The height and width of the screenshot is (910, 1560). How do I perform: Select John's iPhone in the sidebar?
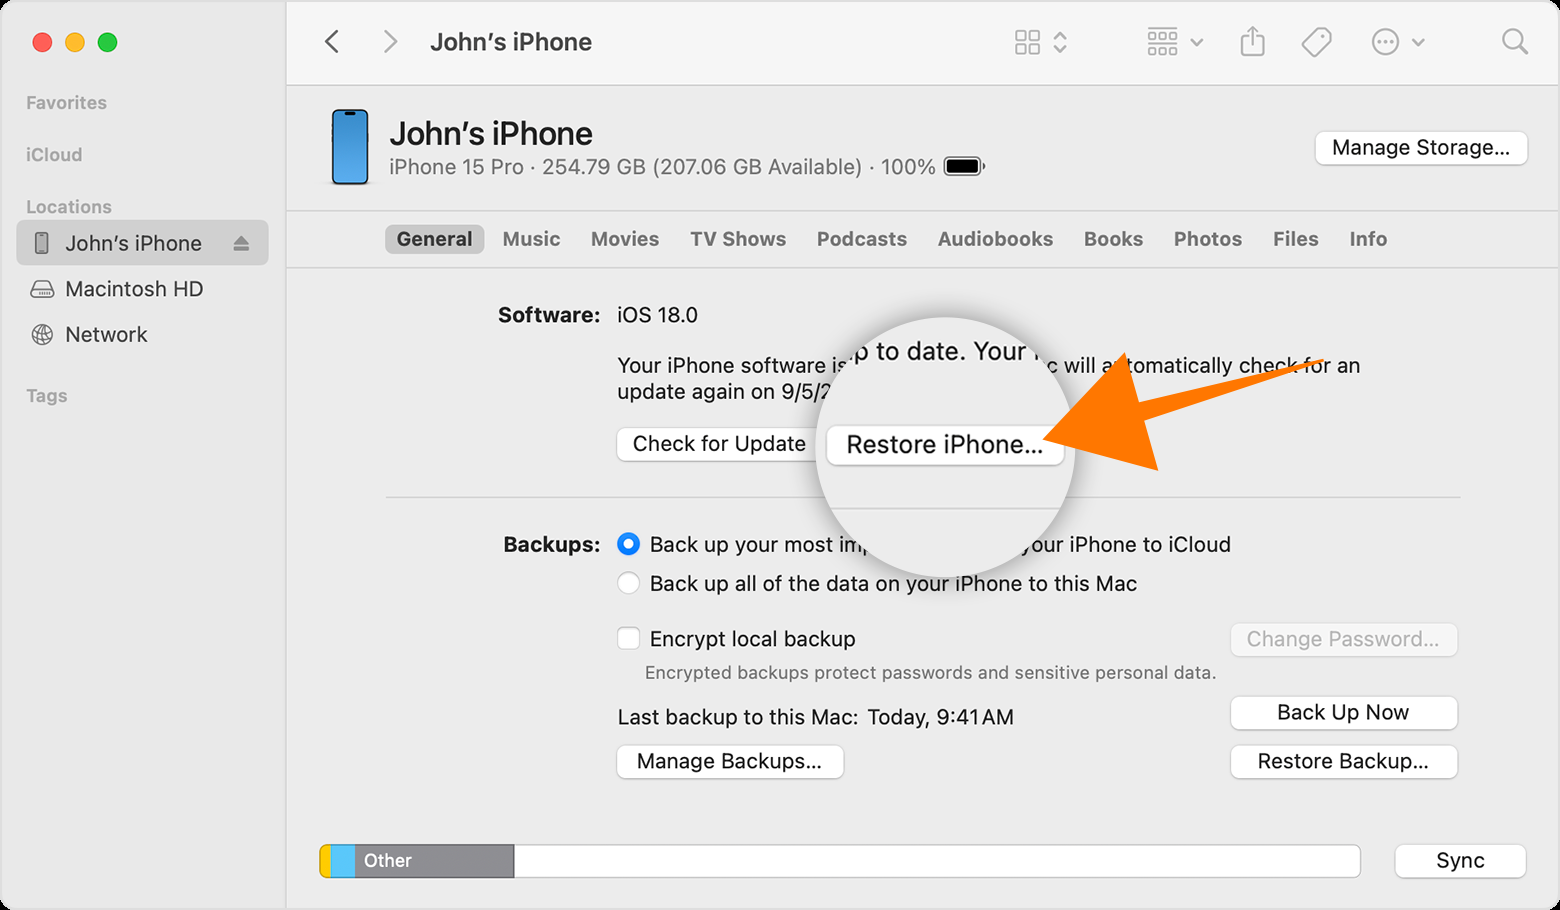142,243
